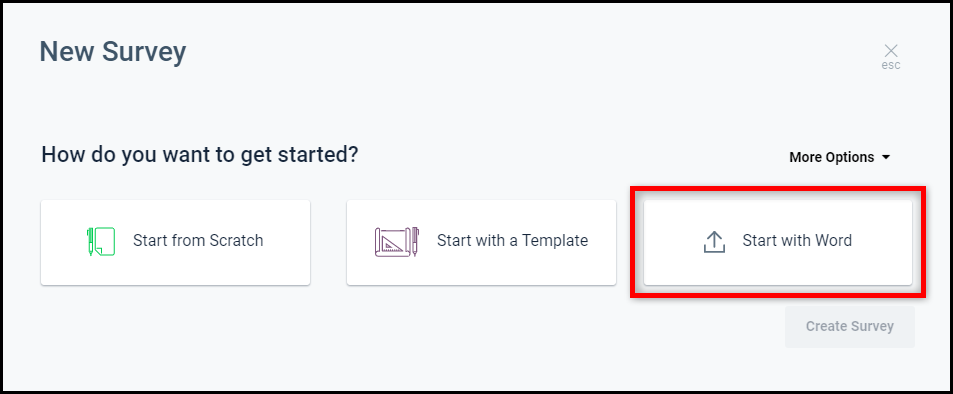
Task: Click the small caret beside More Options
Action: pos(886,157)
